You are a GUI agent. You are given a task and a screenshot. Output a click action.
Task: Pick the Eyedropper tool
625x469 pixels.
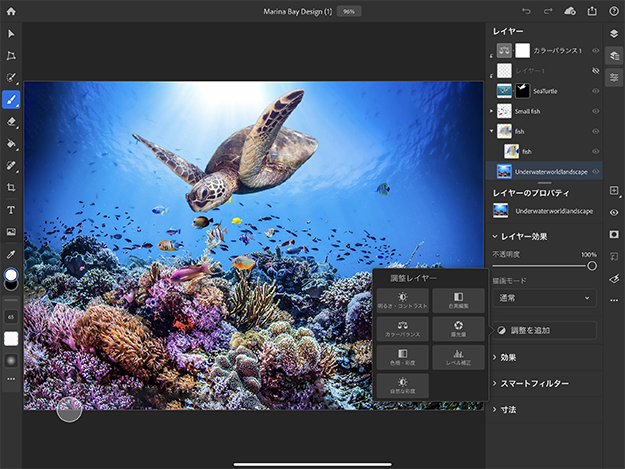pyautogui.click(x=11, y=254)
